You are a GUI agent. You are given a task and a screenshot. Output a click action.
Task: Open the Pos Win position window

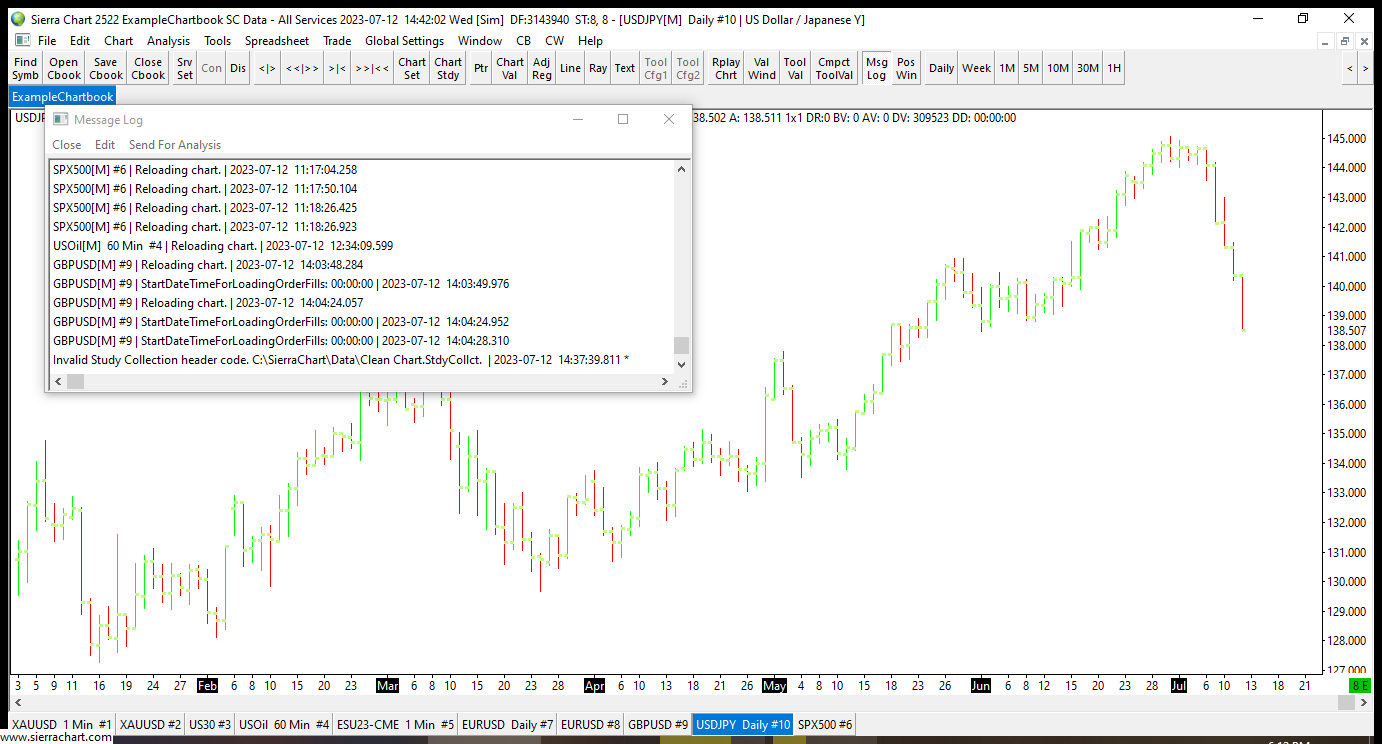click(906, 68)
